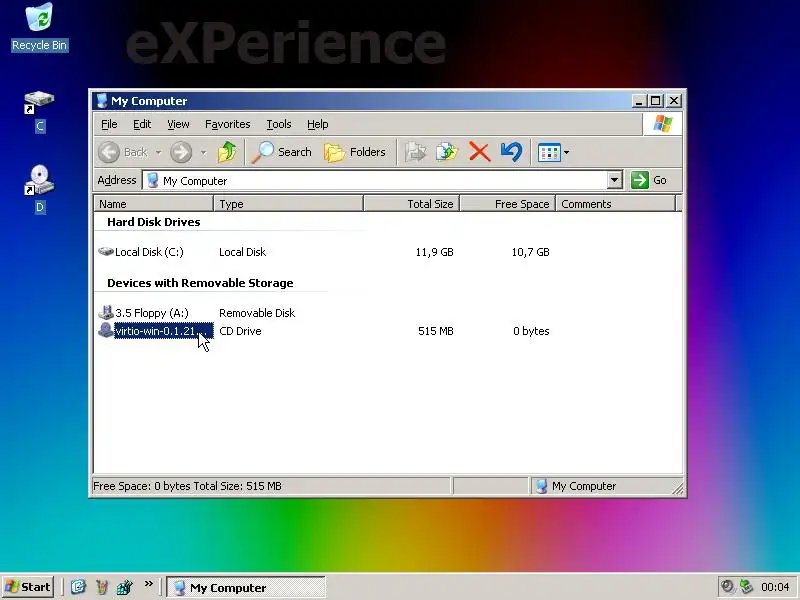Screen dimensions: 800x600
Task: Go up one folder level
Action: click(227, 152)
